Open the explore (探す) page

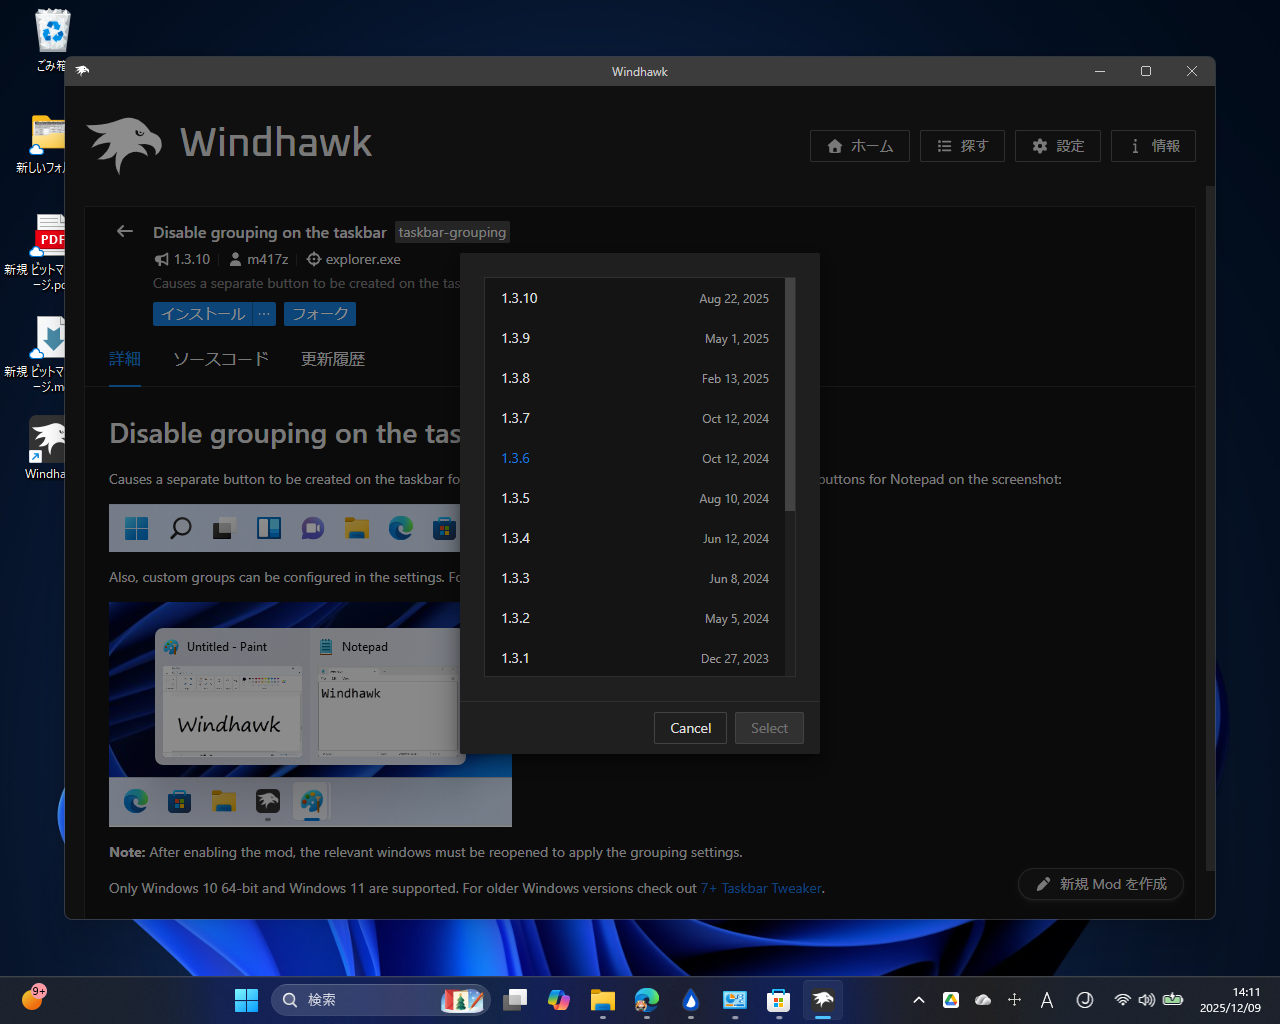[962, 146]
